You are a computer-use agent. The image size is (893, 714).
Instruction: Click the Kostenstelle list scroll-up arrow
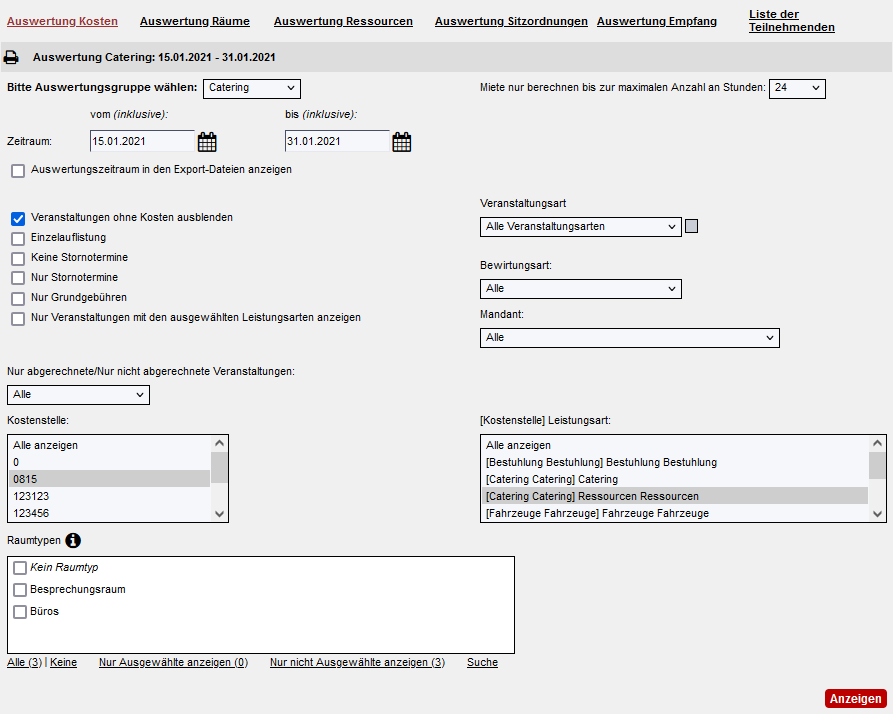[219, 443]
